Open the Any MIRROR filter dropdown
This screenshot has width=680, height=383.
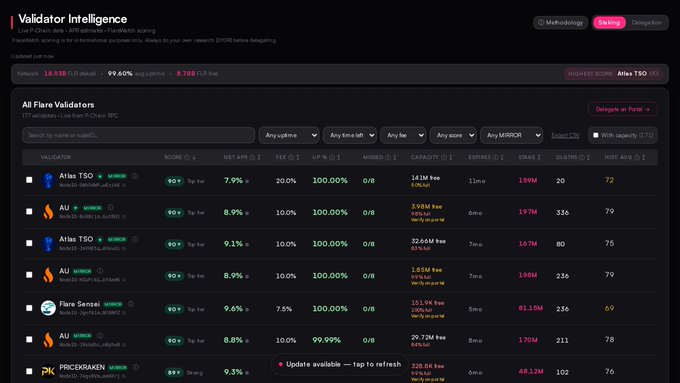pos(511,135)
